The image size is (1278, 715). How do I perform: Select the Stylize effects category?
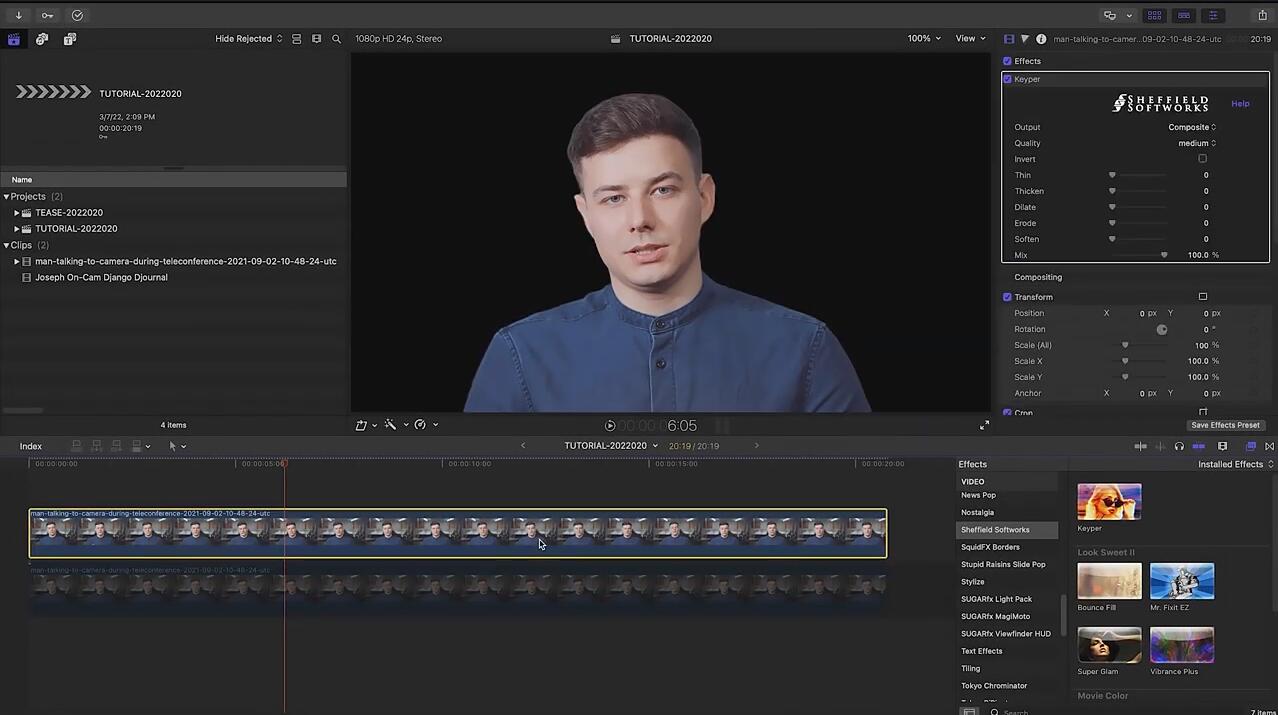(972, 582)
